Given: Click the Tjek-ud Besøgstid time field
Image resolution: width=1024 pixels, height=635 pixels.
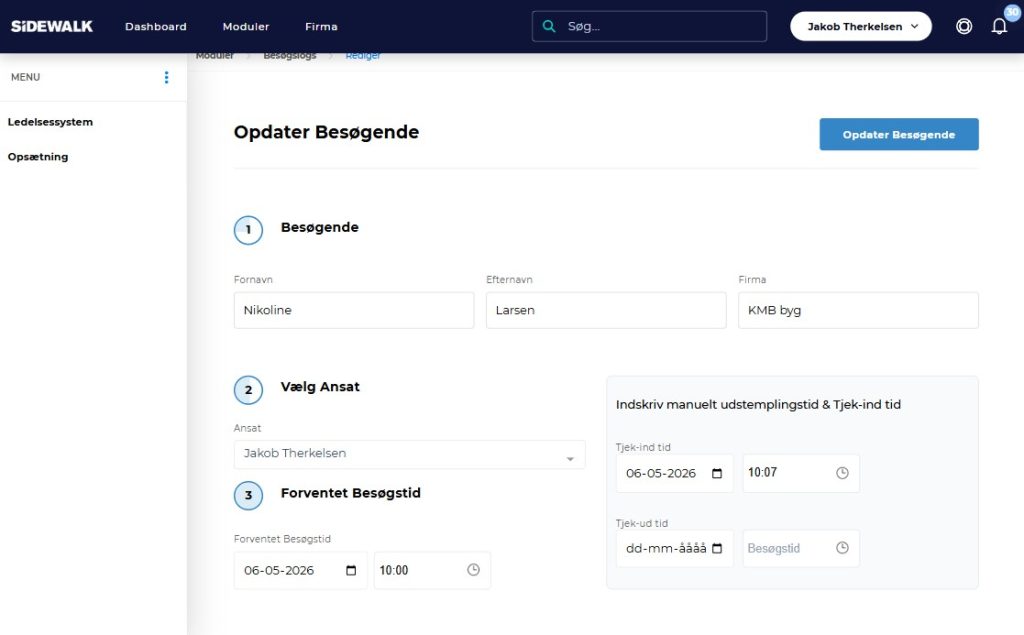Looking at the screenshot, I should click(801, 548).
